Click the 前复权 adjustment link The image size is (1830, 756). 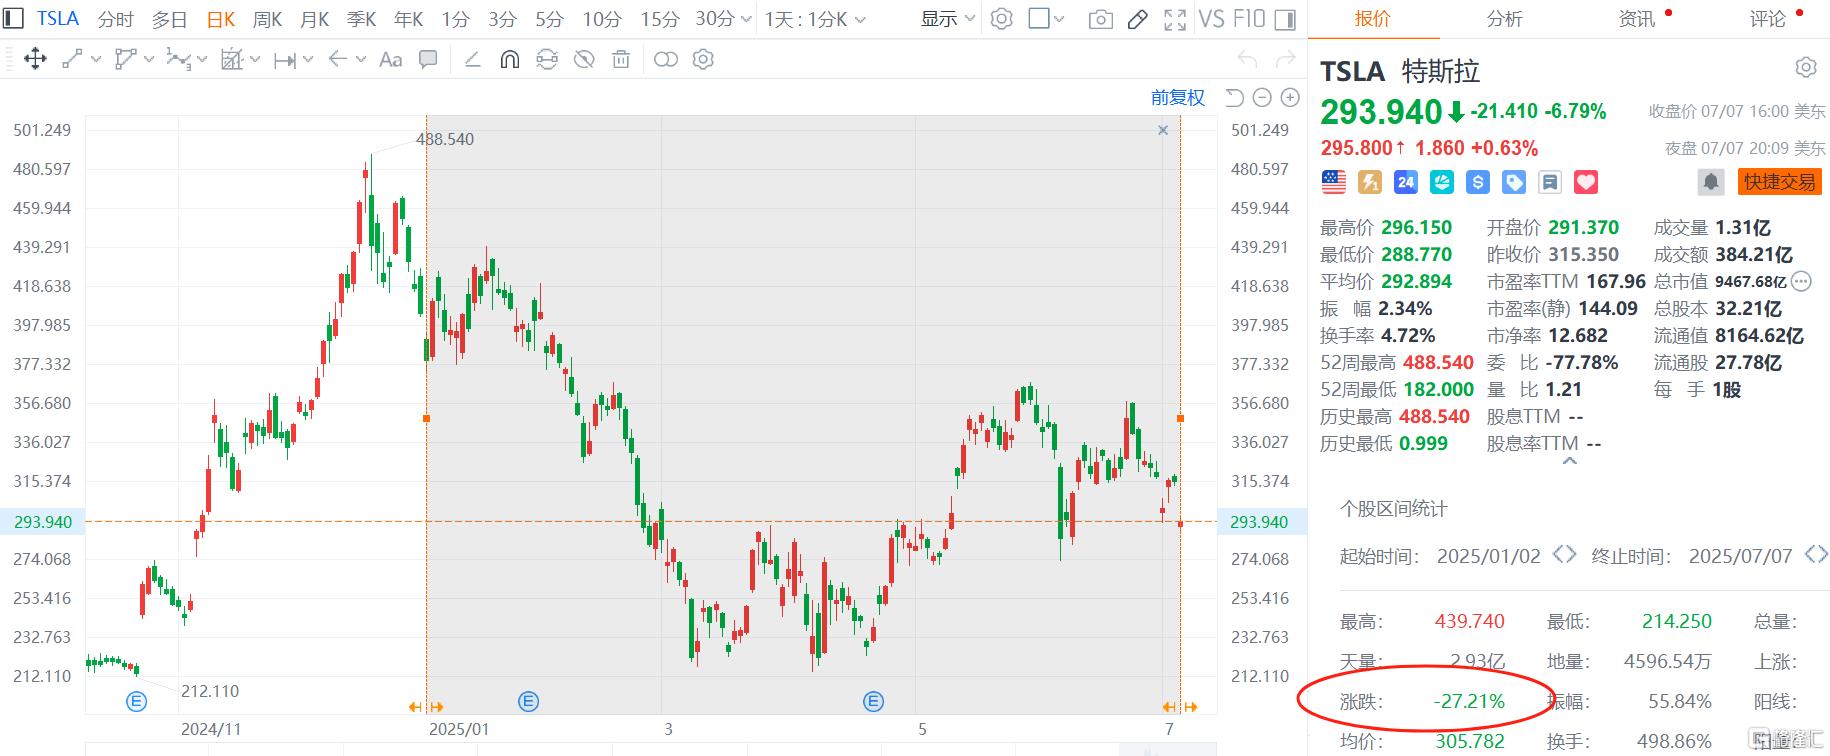click(1178, 97)
